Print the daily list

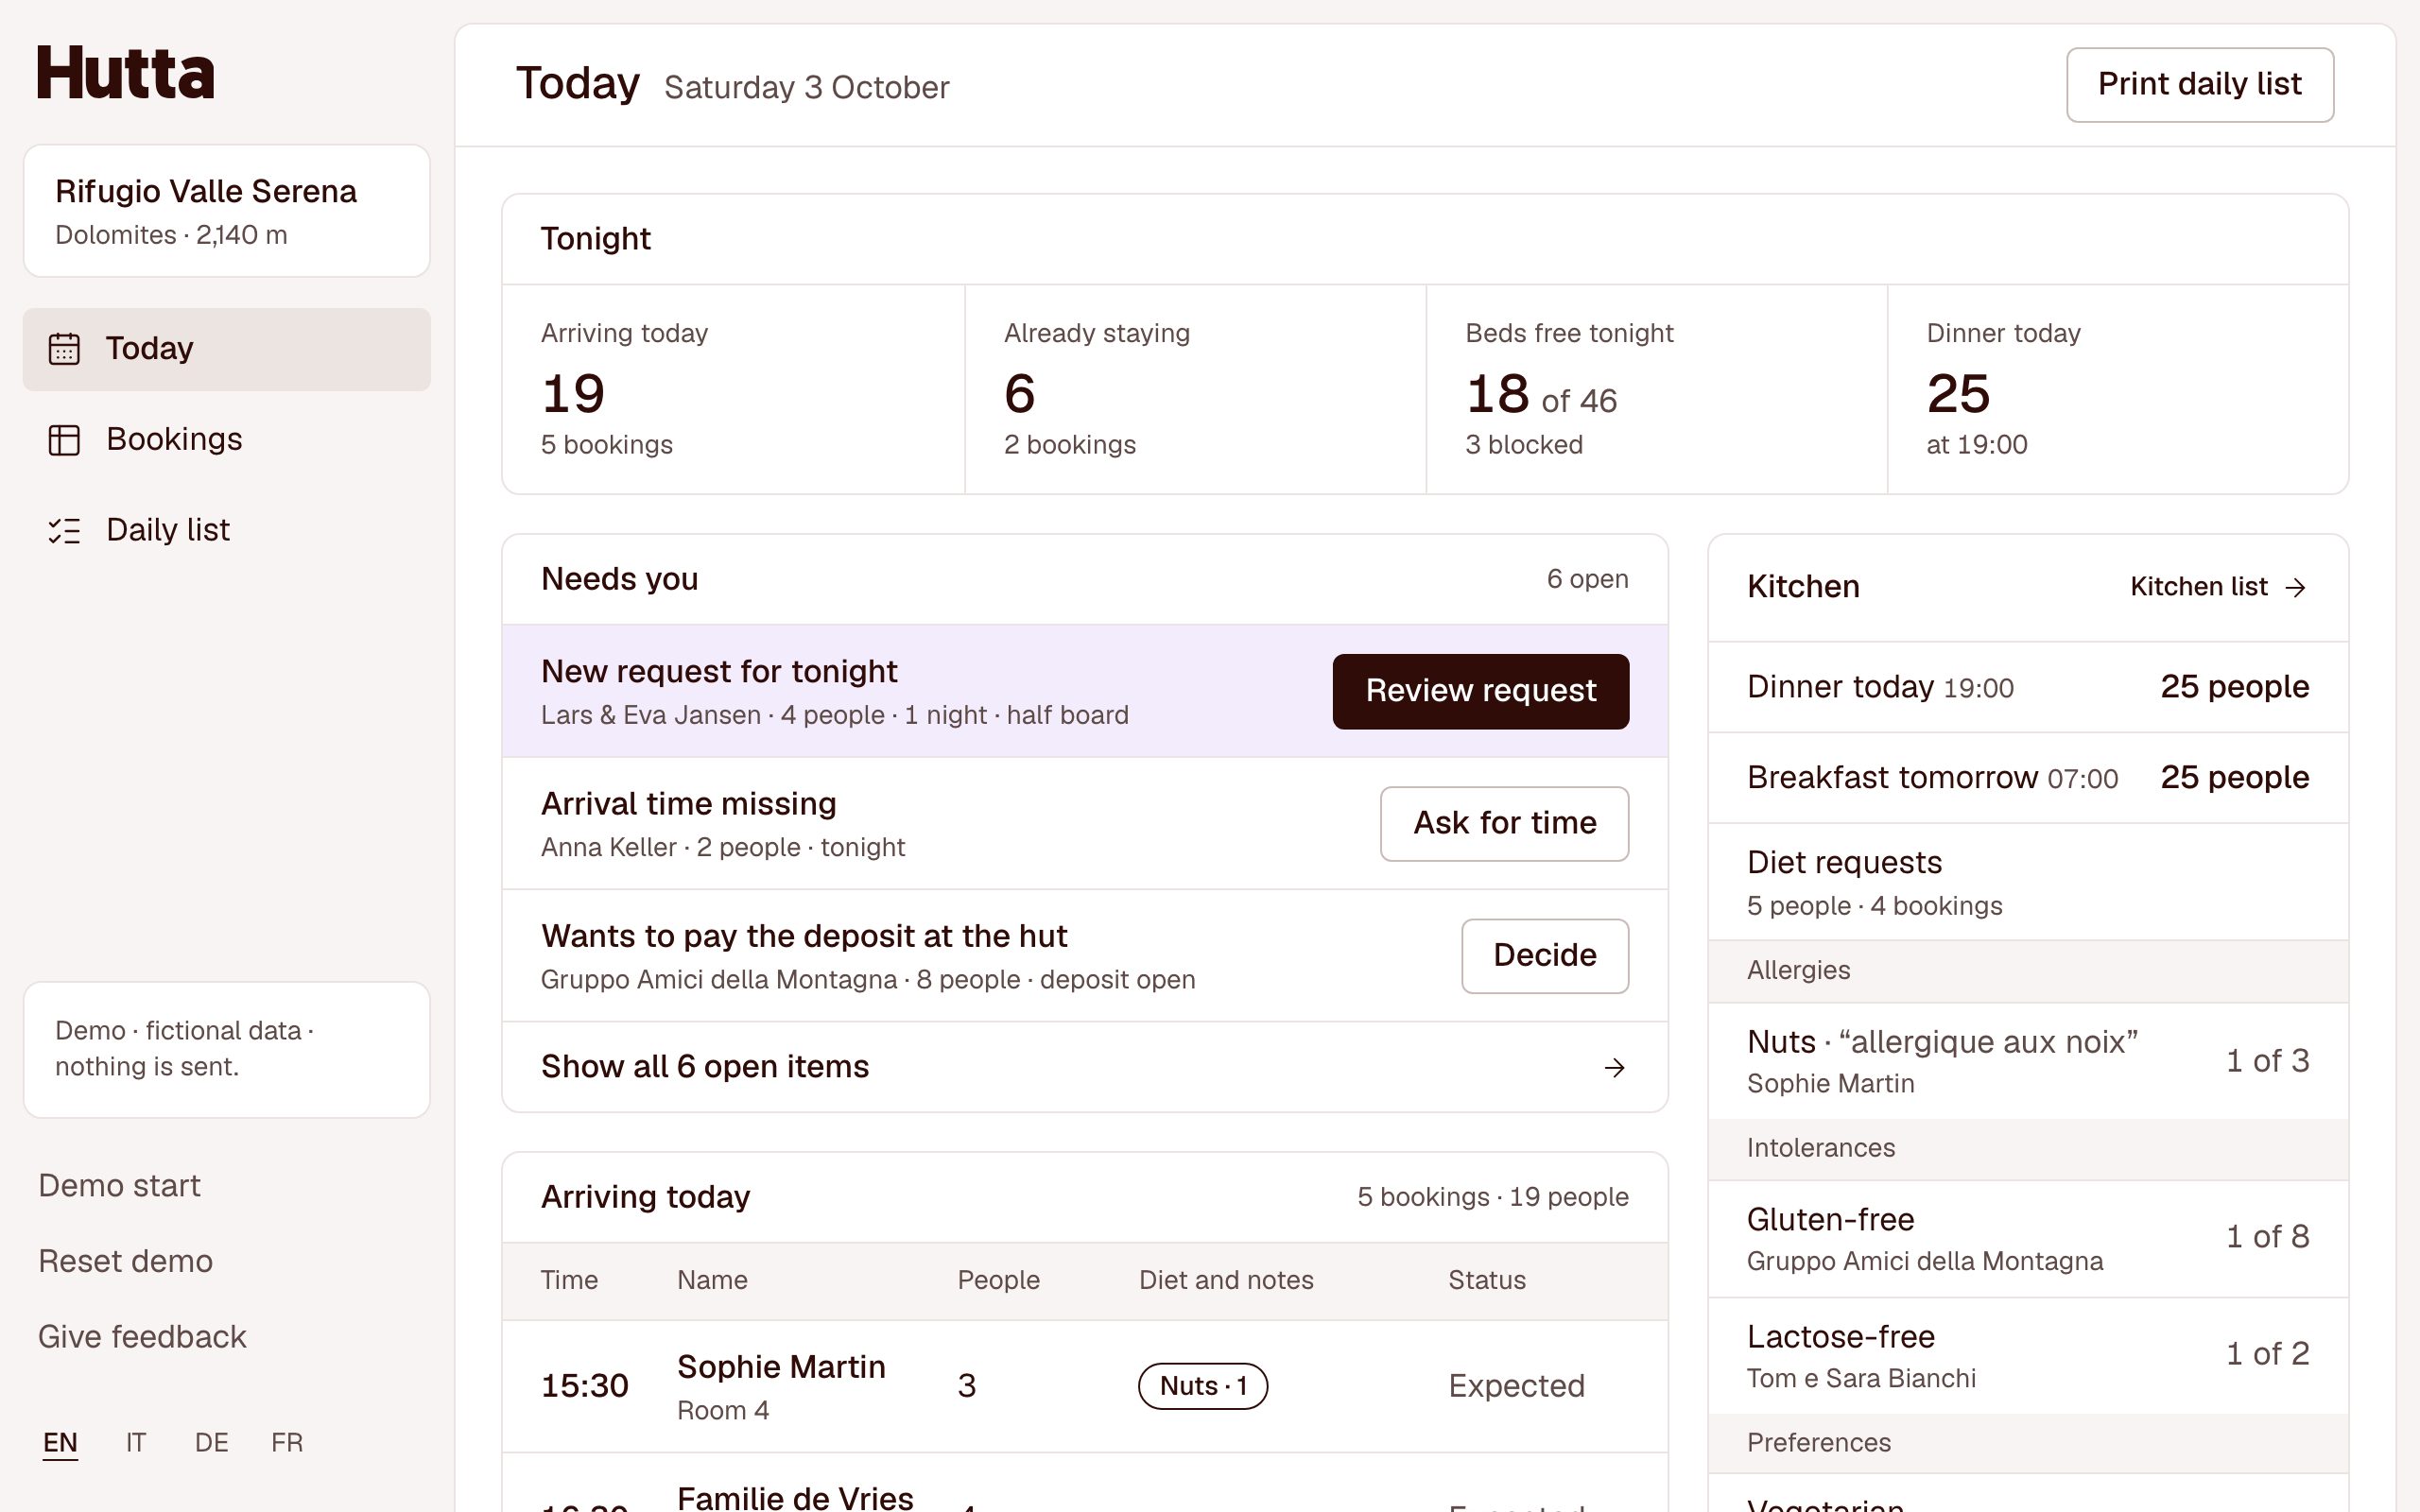(x=2200, y=85)
